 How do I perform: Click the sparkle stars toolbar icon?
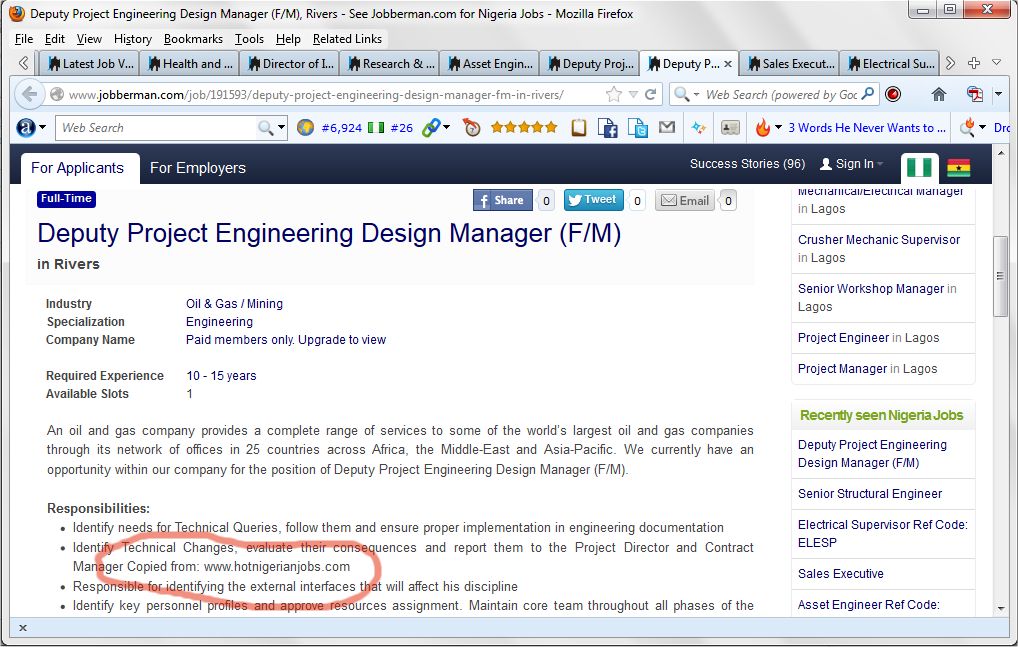point(699,128)
